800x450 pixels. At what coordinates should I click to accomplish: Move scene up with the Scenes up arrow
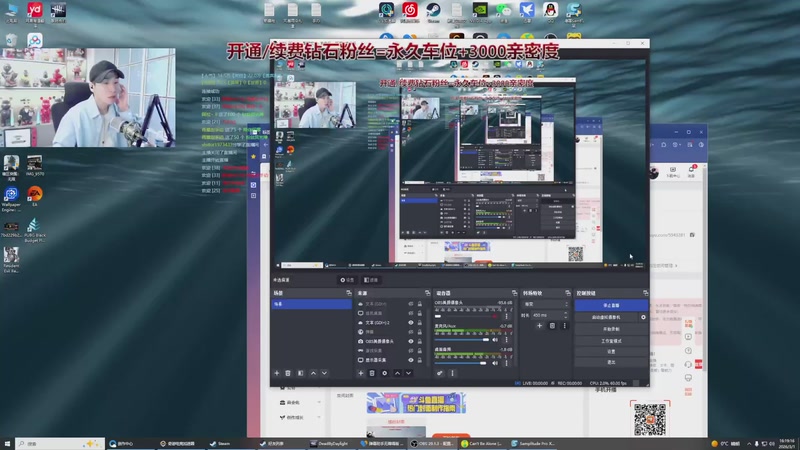tap(313, 373)
